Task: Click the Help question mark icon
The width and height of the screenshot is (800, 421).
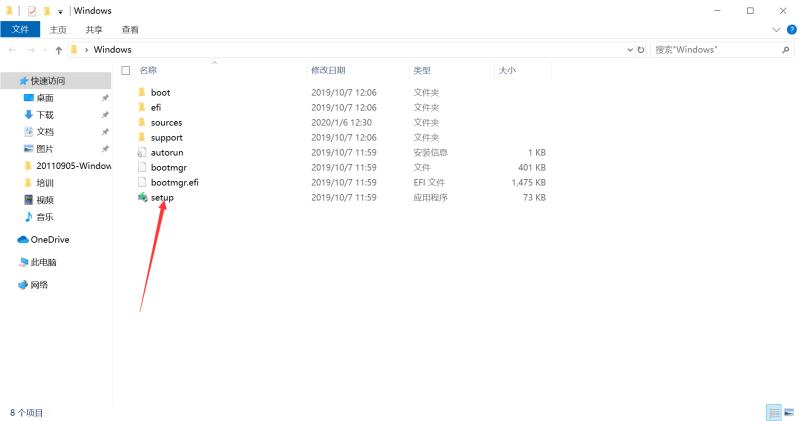Action: pyautogui.click(x=791, y=30)
